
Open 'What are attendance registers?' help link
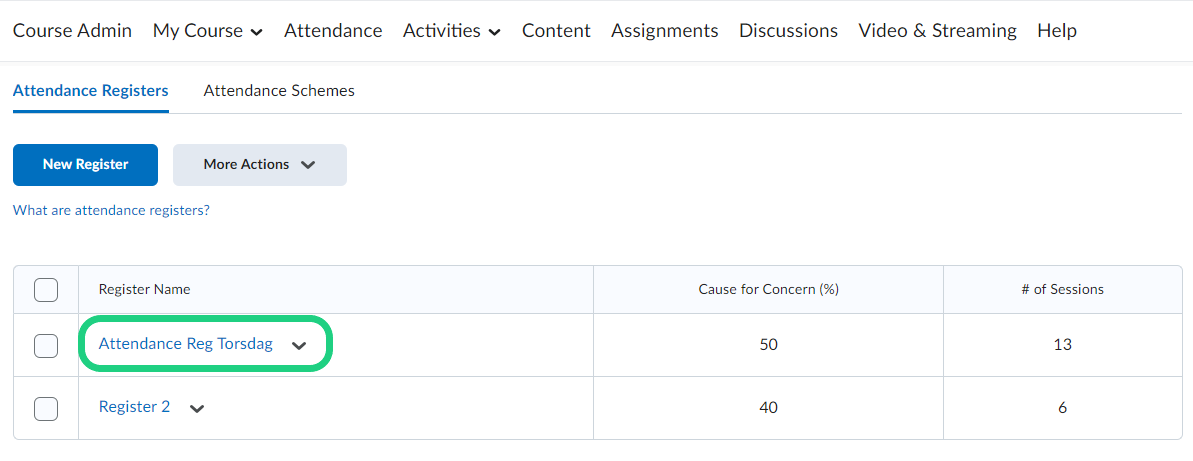[111, 211]
